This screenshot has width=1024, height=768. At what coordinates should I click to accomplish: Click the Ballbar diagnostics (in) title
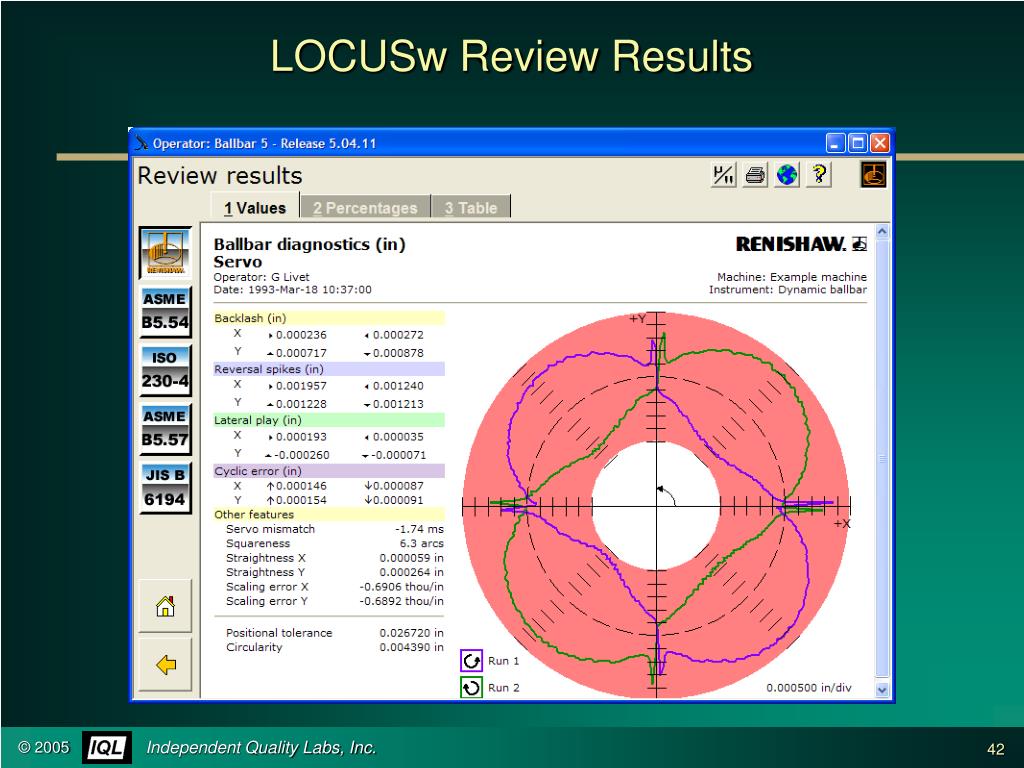310,244
